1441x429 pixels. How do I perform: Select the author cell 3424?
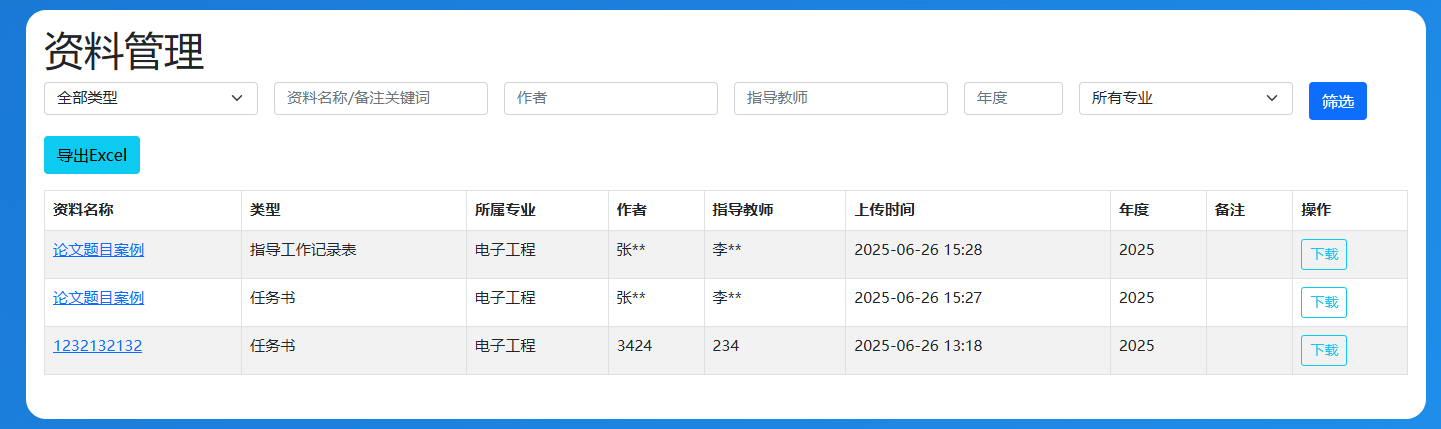656,350
